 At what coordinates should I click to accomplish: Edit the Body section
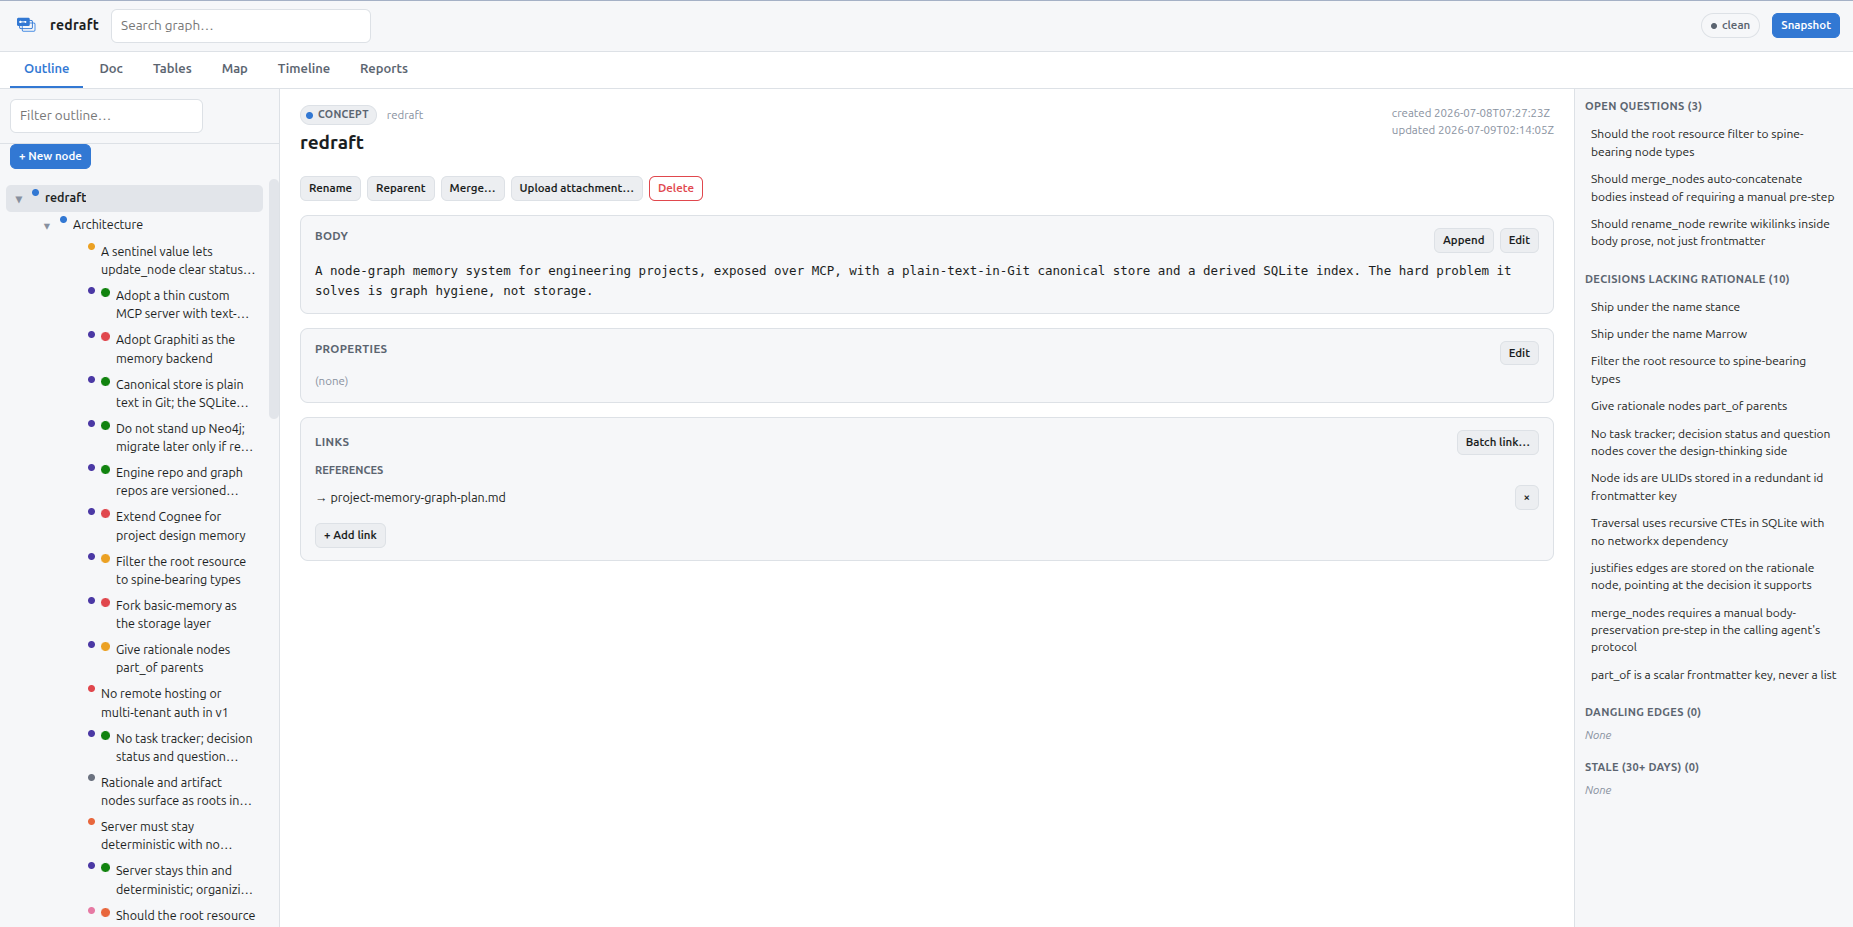pos(1519,240)
